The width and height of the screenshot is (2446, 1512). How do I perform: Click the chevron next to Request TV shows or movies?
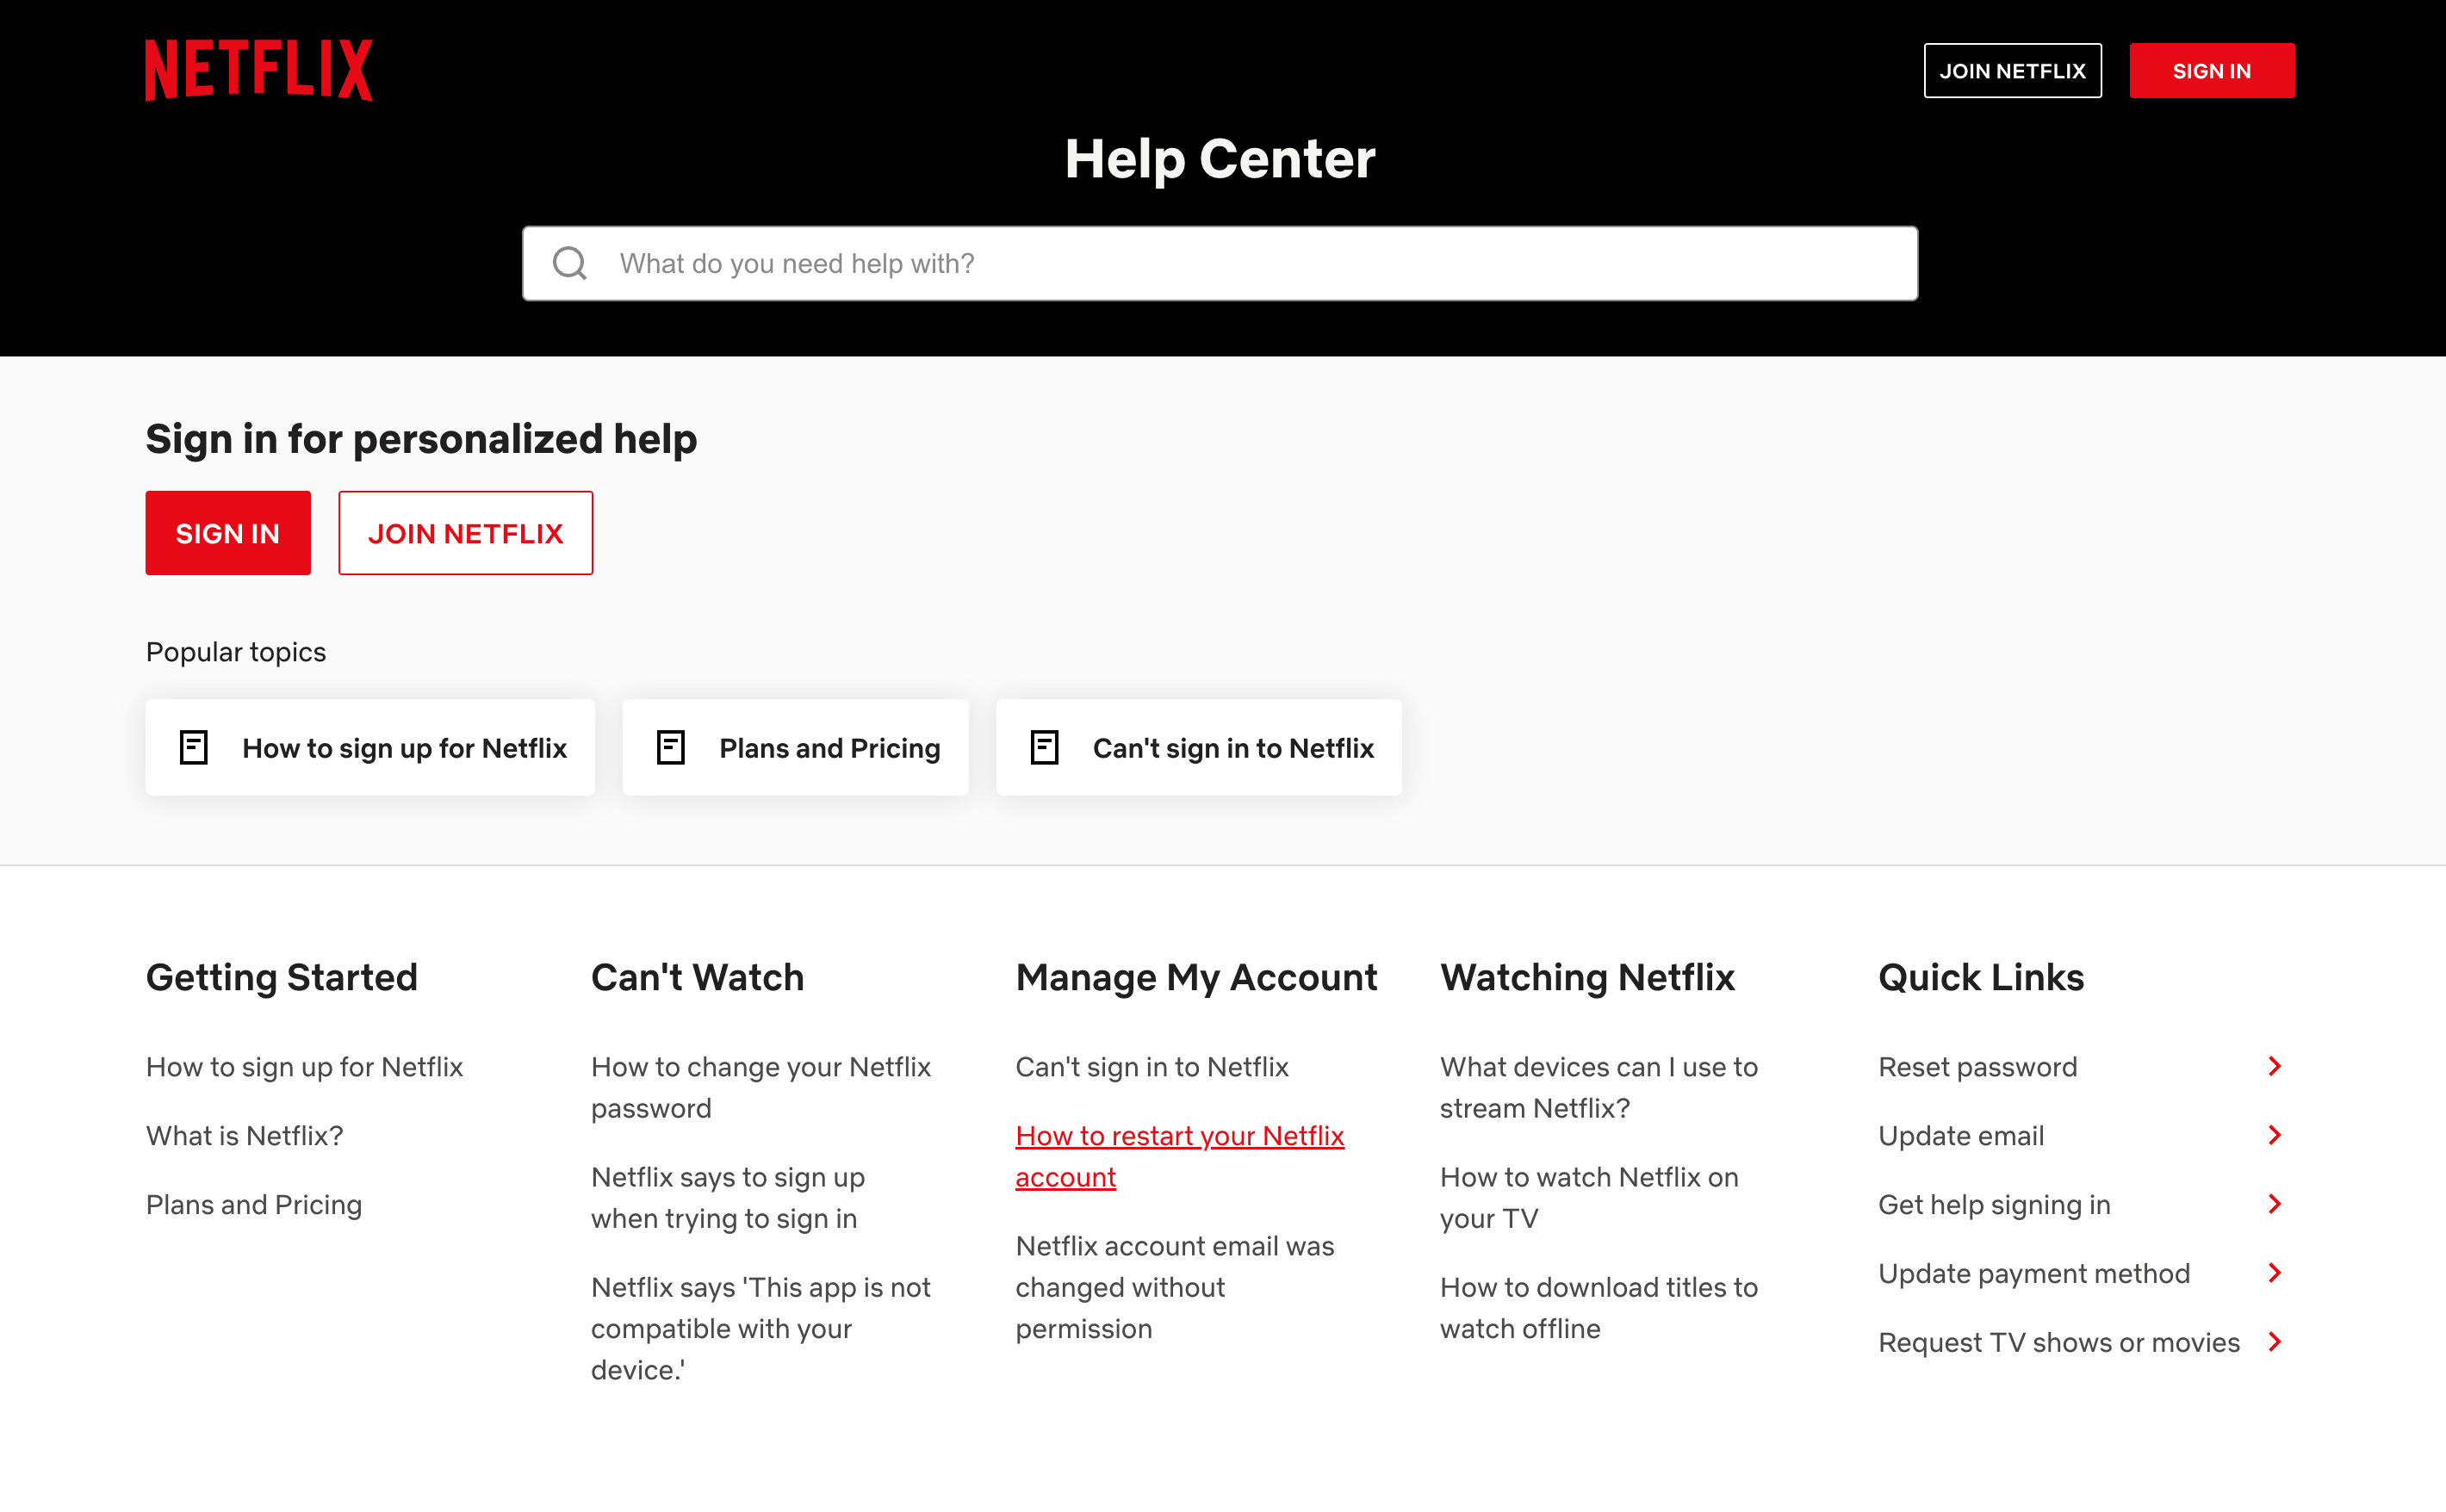click(x=2275, y=1342)
